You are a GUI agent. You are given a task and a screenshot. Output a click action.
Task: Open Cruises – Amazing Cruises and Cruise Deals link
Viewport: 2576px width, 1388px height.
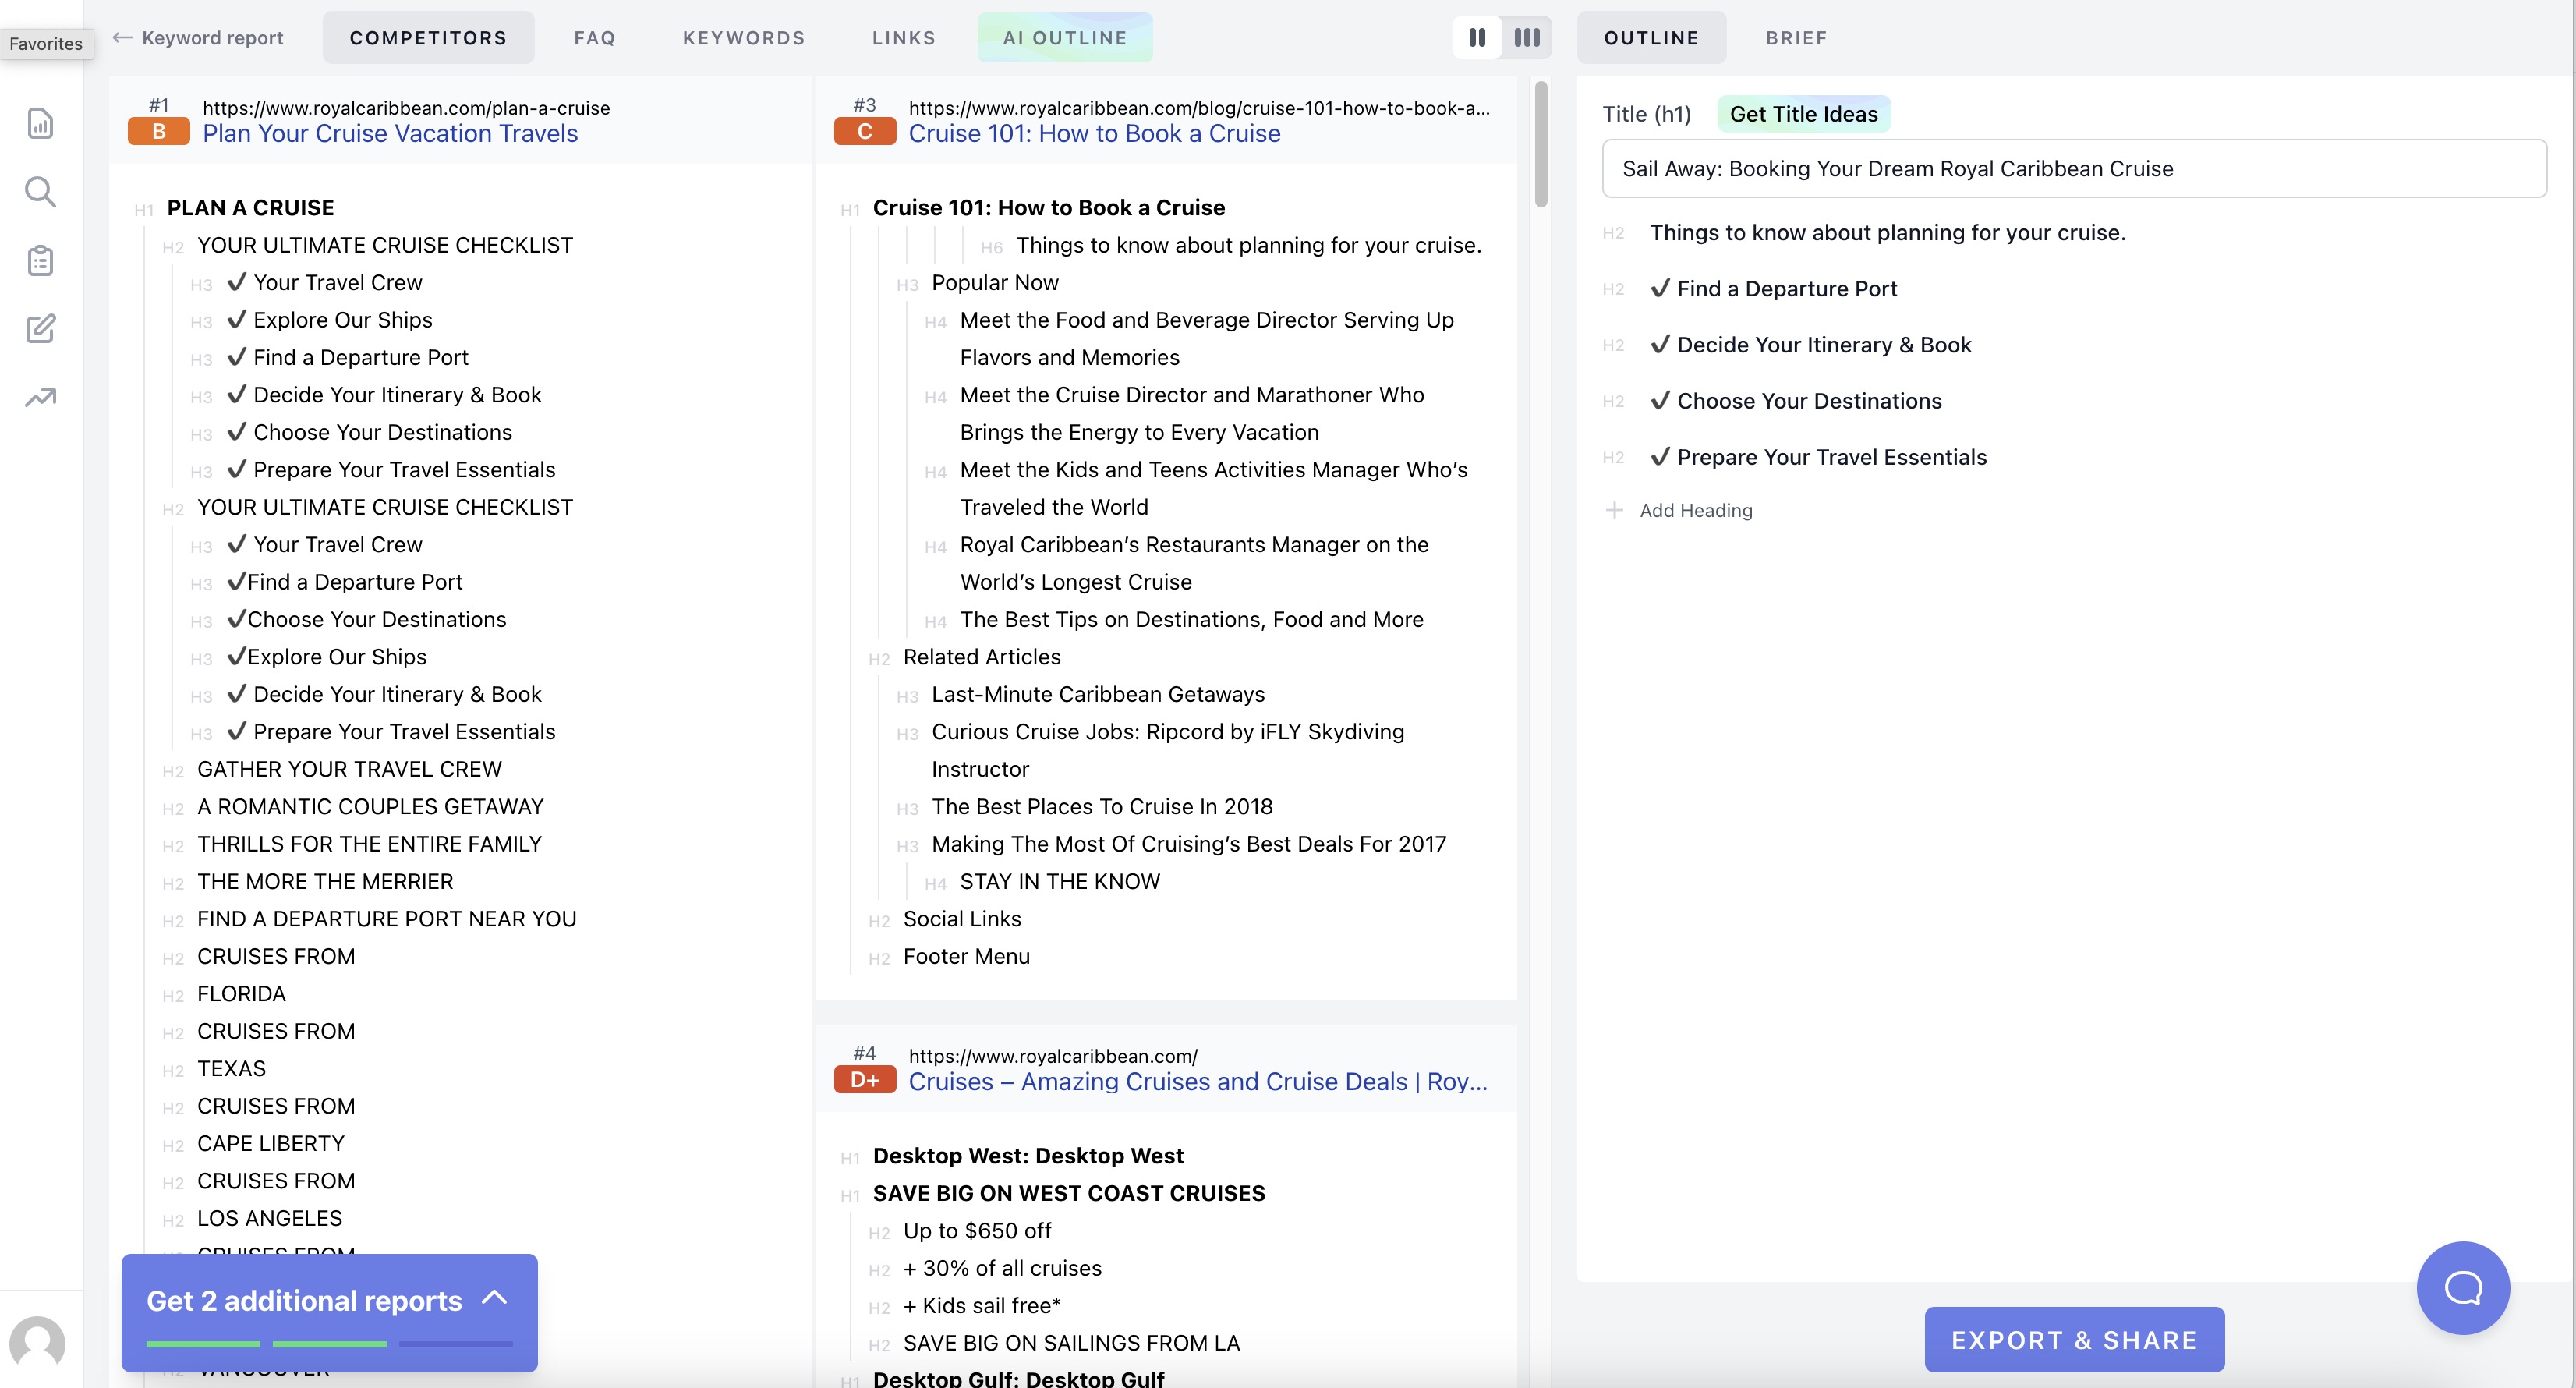click(1198, 1082)
